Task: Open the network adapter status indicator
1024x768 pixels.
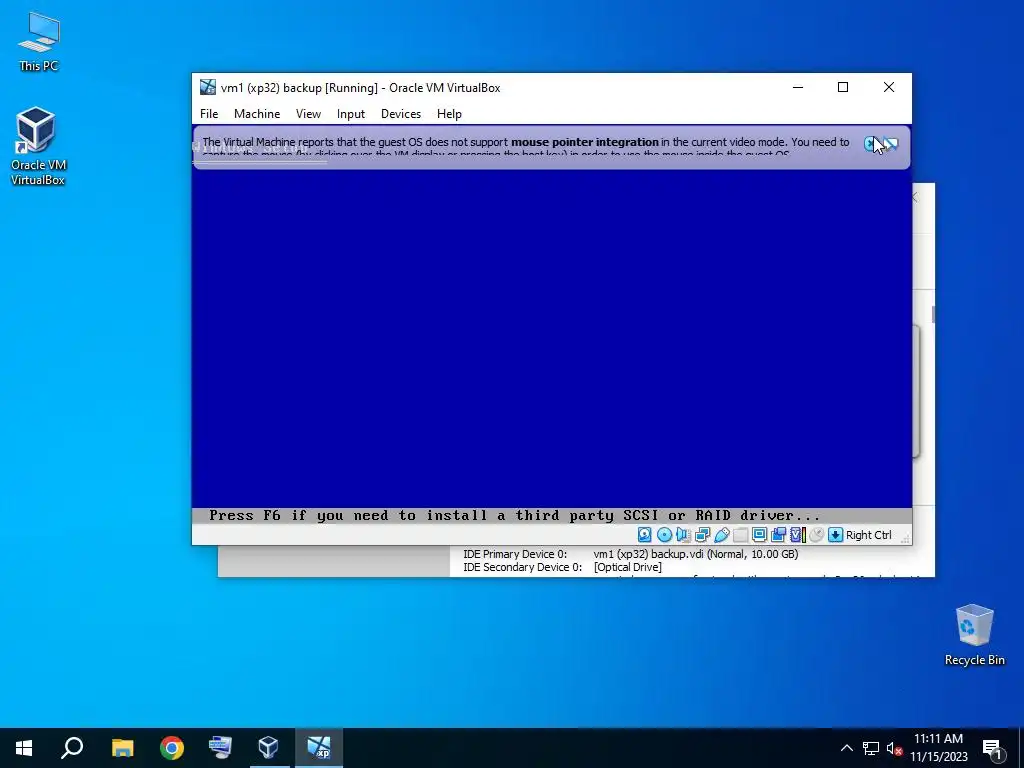Action: [x=703, y=535]
